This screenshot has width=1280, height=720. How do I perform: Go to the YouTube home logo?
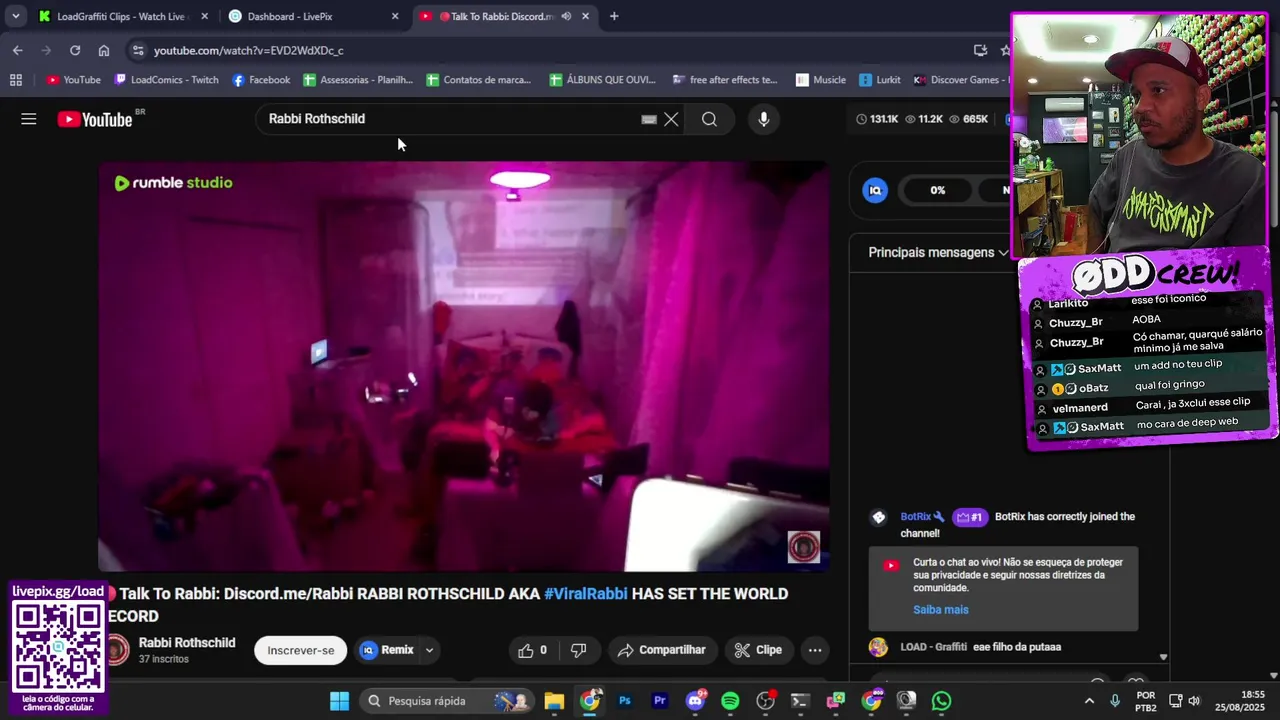tap(95, 119)
